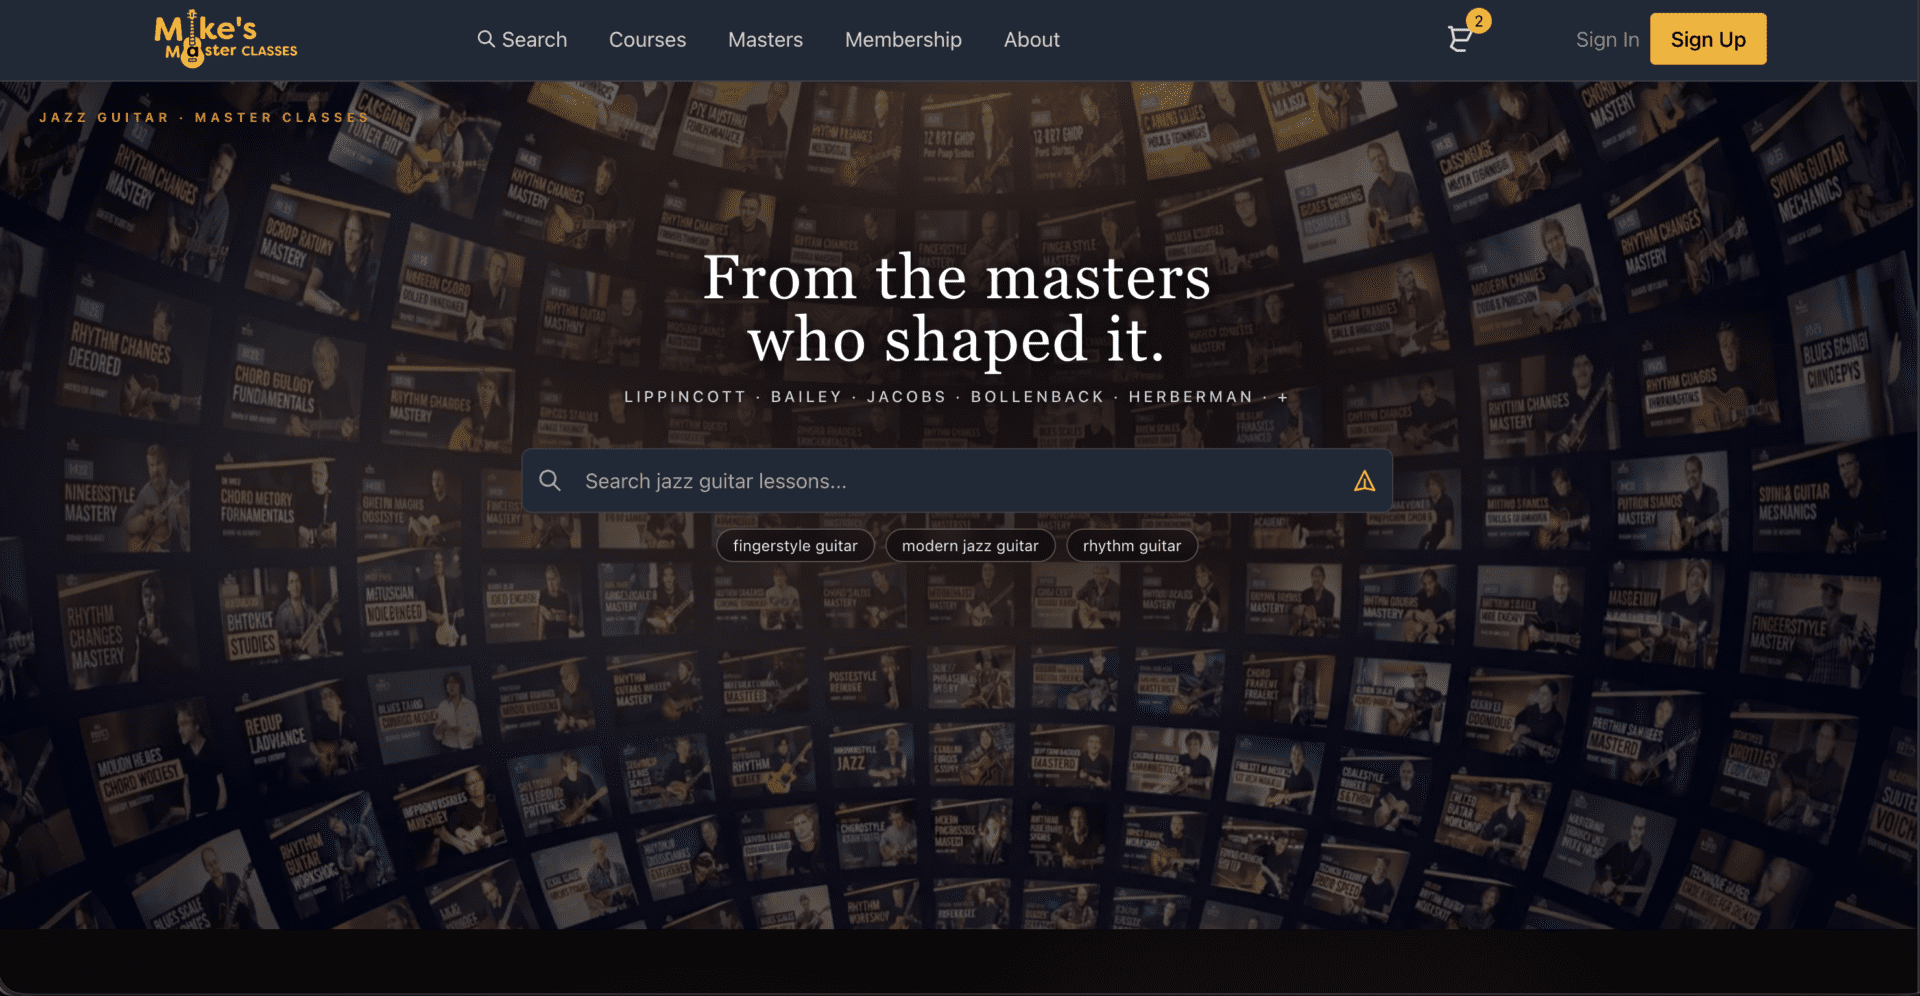Click the LIPPINCOTT name in the masters list
The height and width of the screenshot is (996, 1920).
pyautogui.click(x=685, y=397)
